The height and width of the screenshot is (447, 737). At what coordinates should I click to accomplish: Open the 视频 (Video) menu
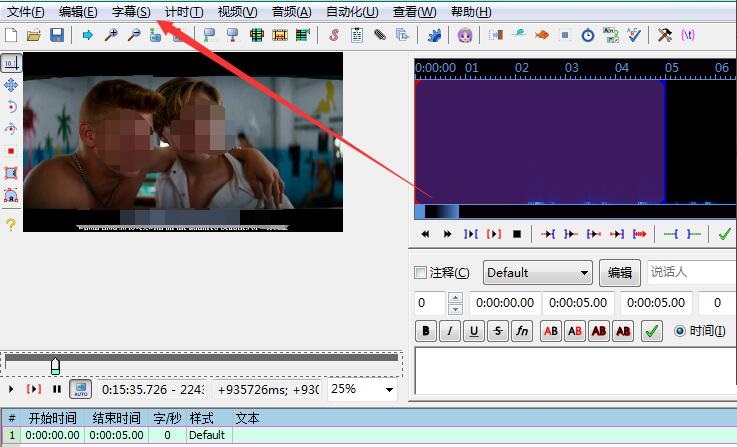pyautogui.click(x=237, y=12)
